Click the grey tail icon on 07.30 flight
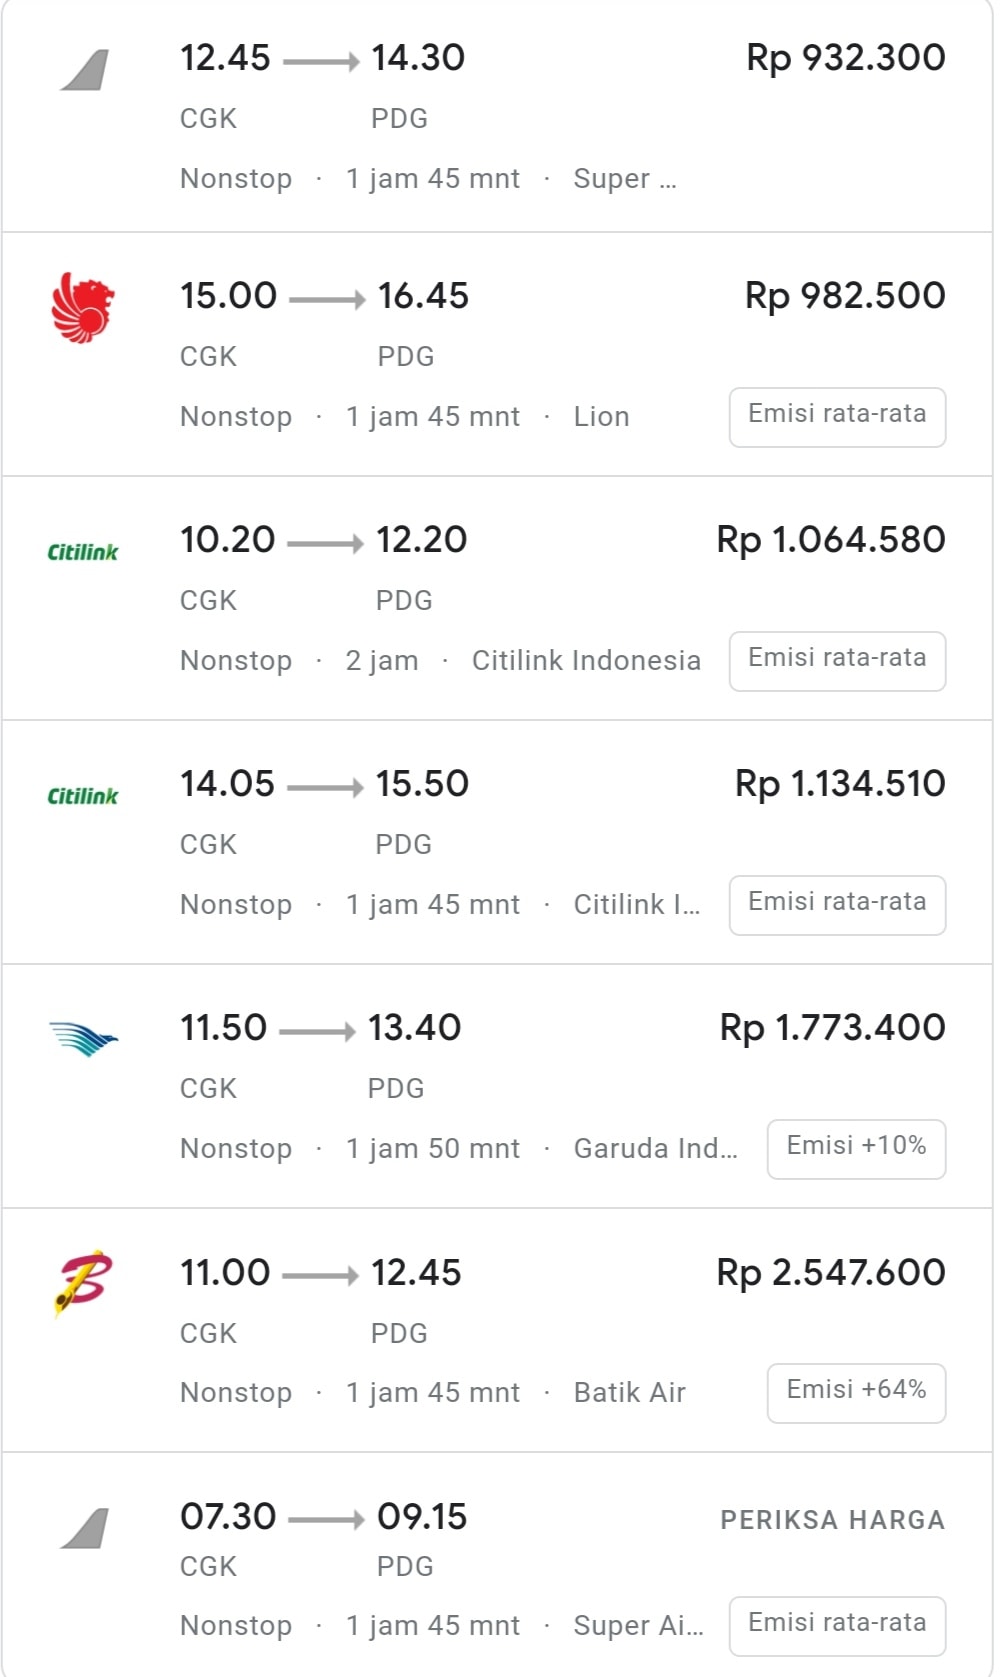The height and width of the screenshot is (1677, 1000). click(x=84, y=1529)
